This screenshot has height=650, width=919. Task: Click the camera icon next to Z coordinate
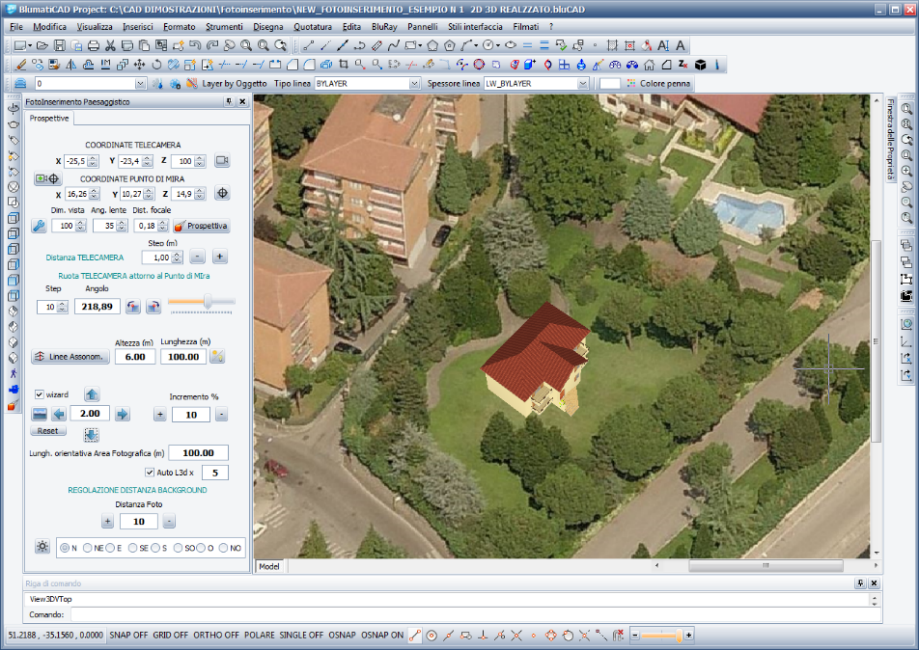pyautogui.click(x=222, y=161)
